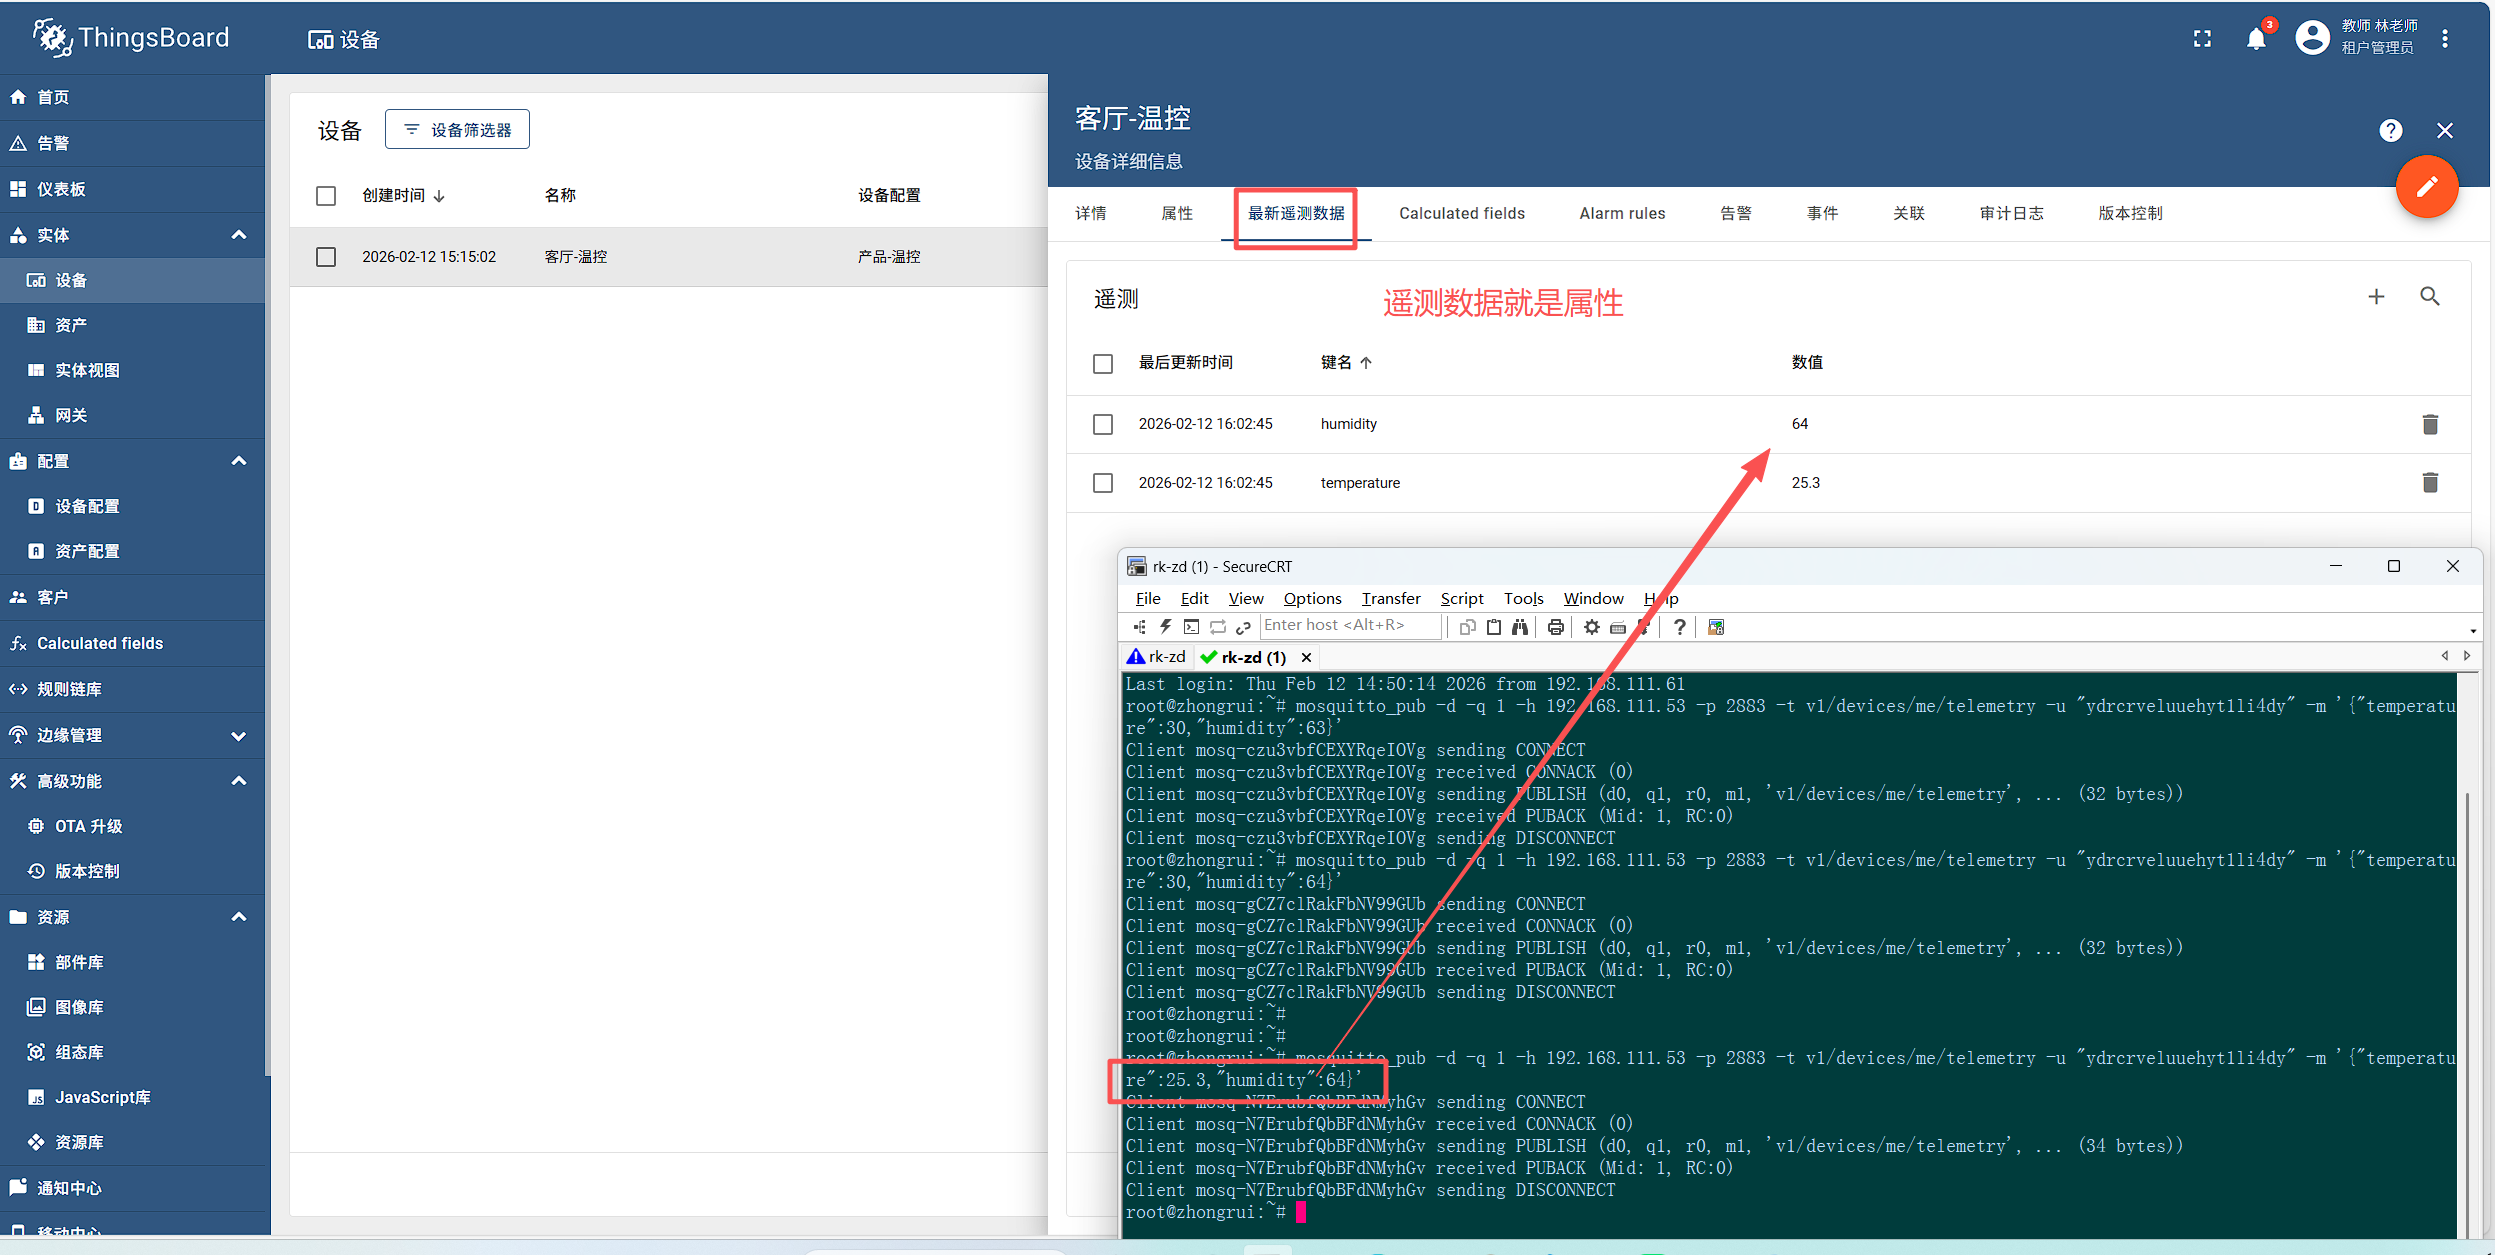Collapse the 高级功能 sidebar section
2495x1255 pixels.
click(238, 781)
